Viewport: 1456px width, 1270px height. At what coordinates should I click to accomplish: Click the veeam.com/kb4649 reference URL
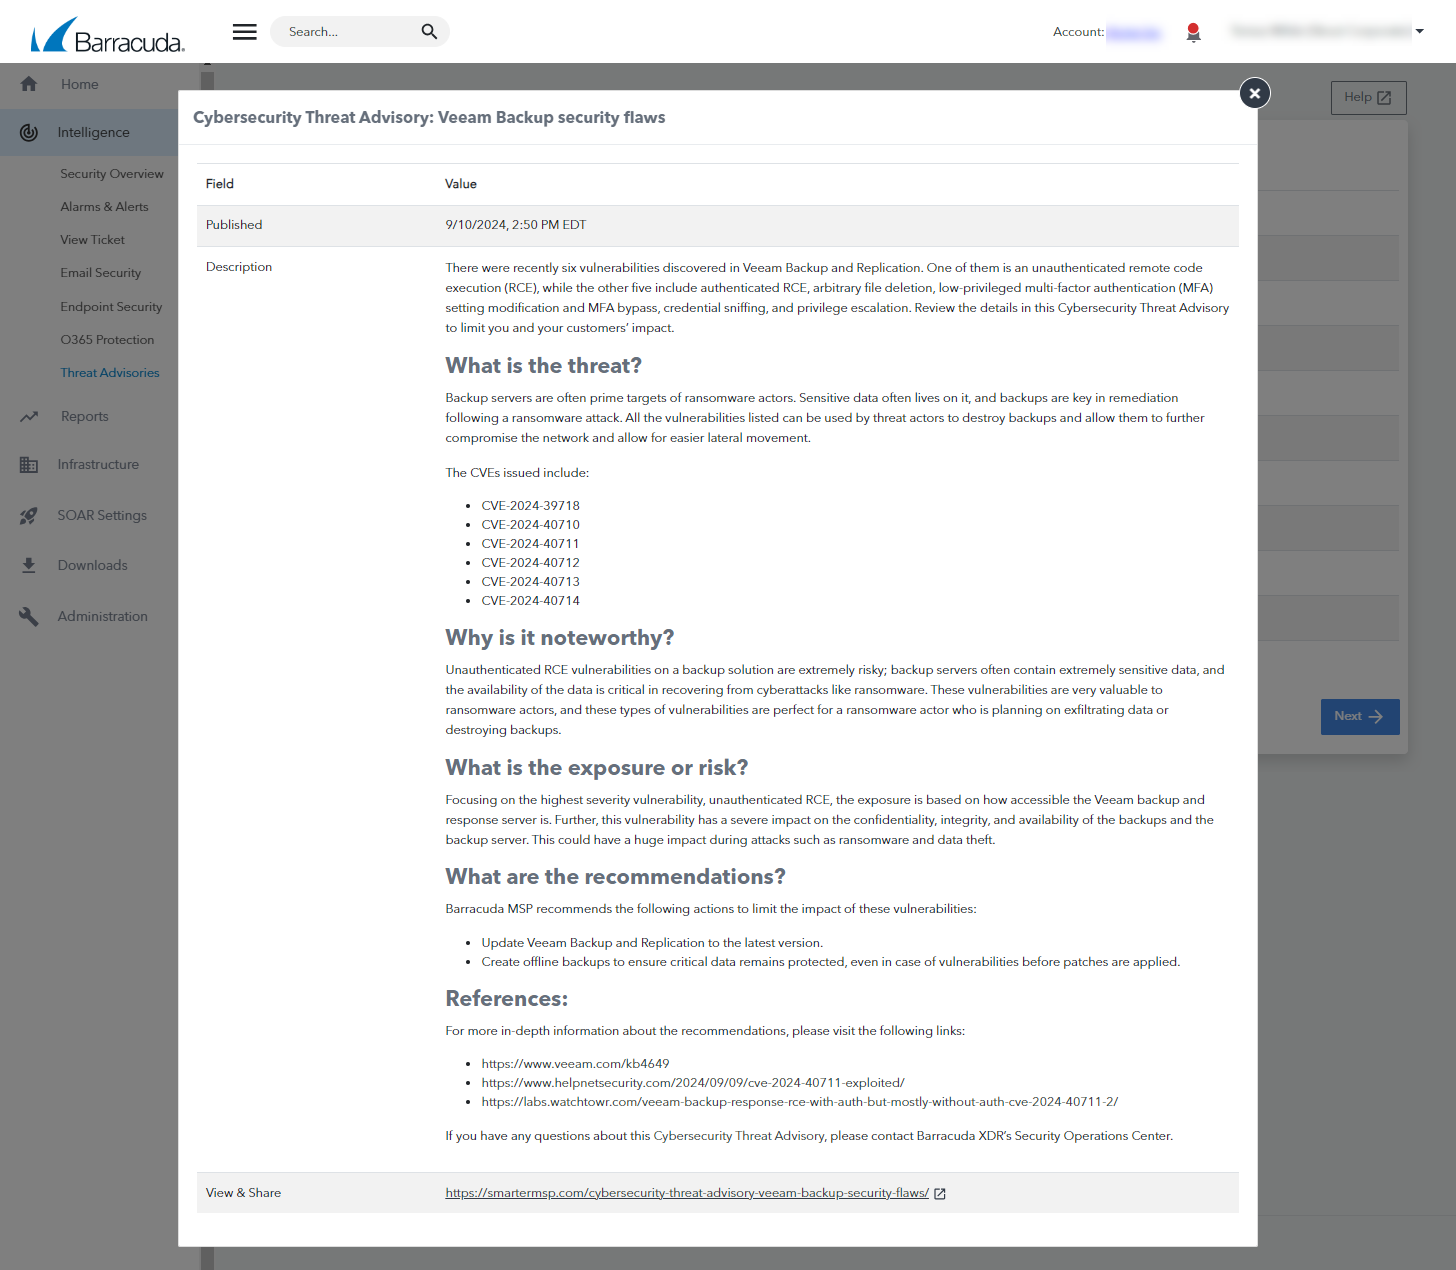point(575,1064)
